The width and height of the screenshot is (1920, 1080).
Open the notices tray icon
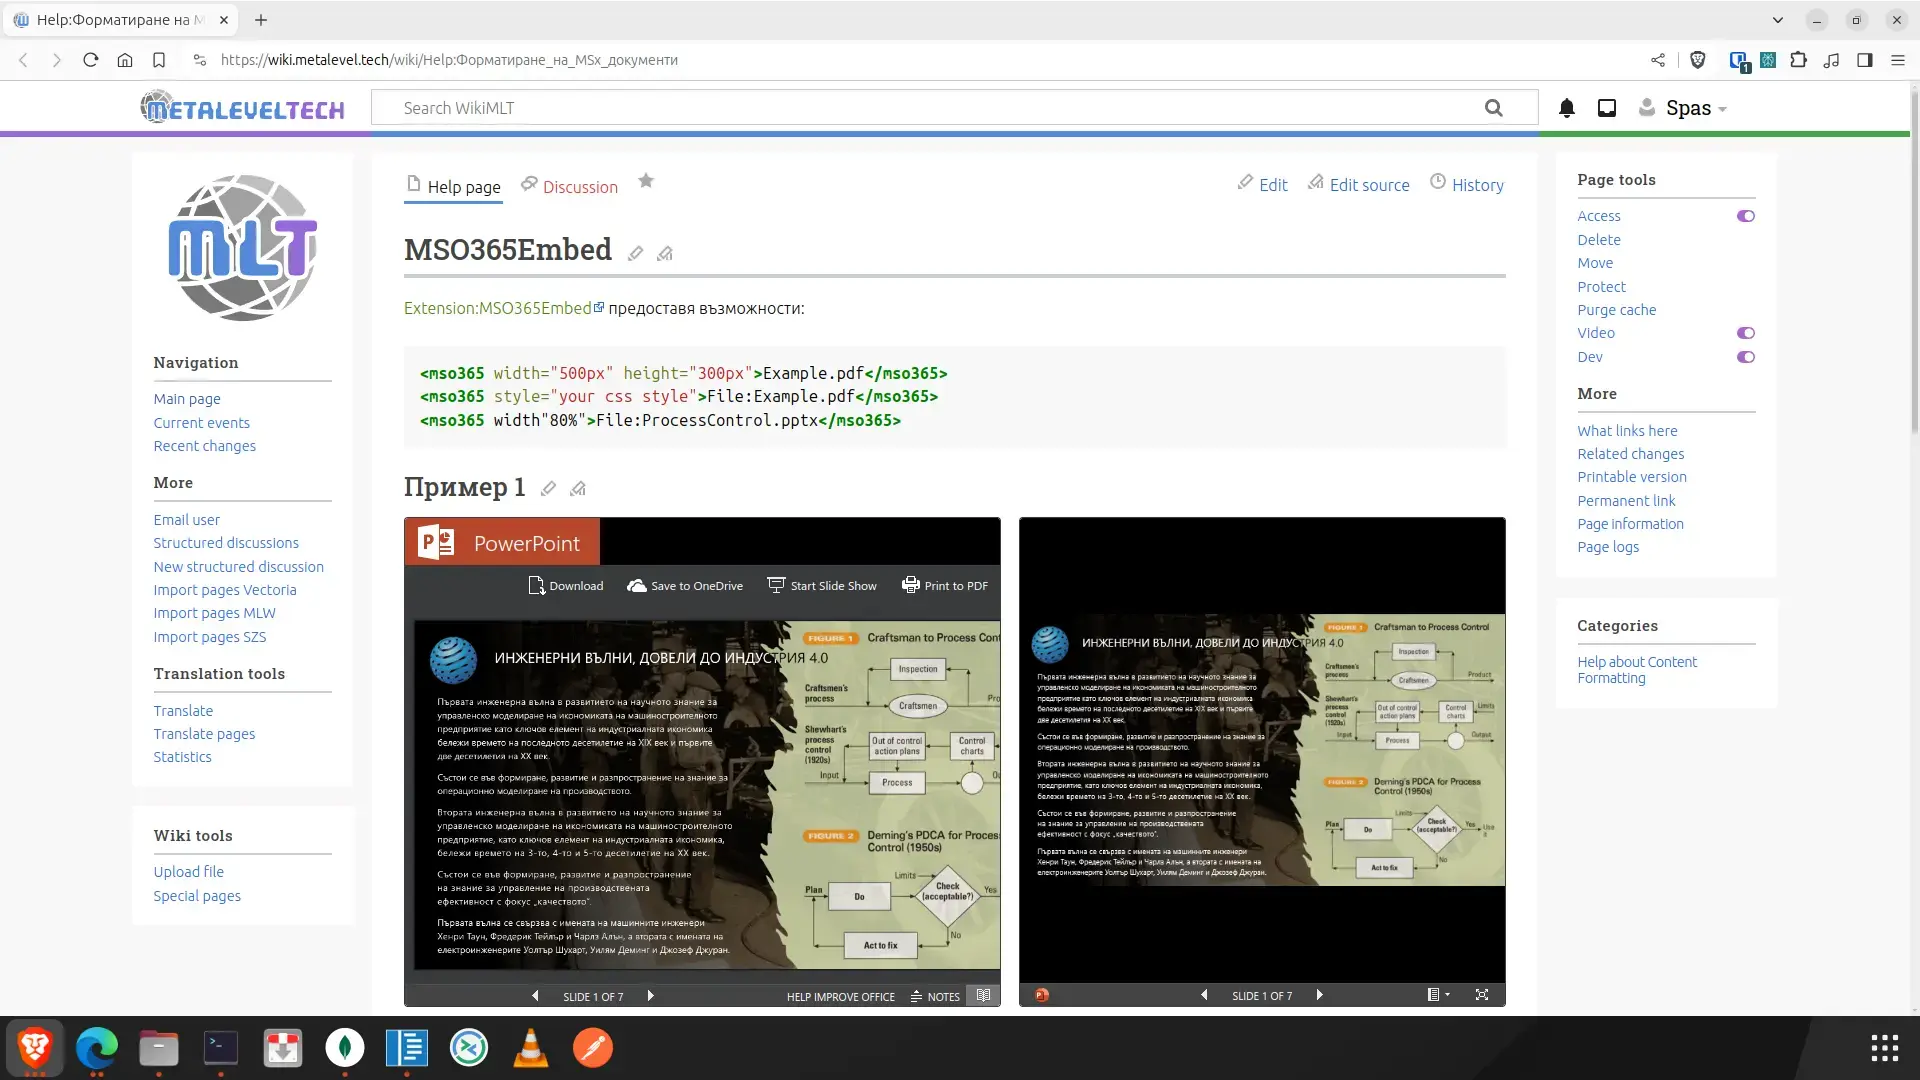coord(1607,108)
